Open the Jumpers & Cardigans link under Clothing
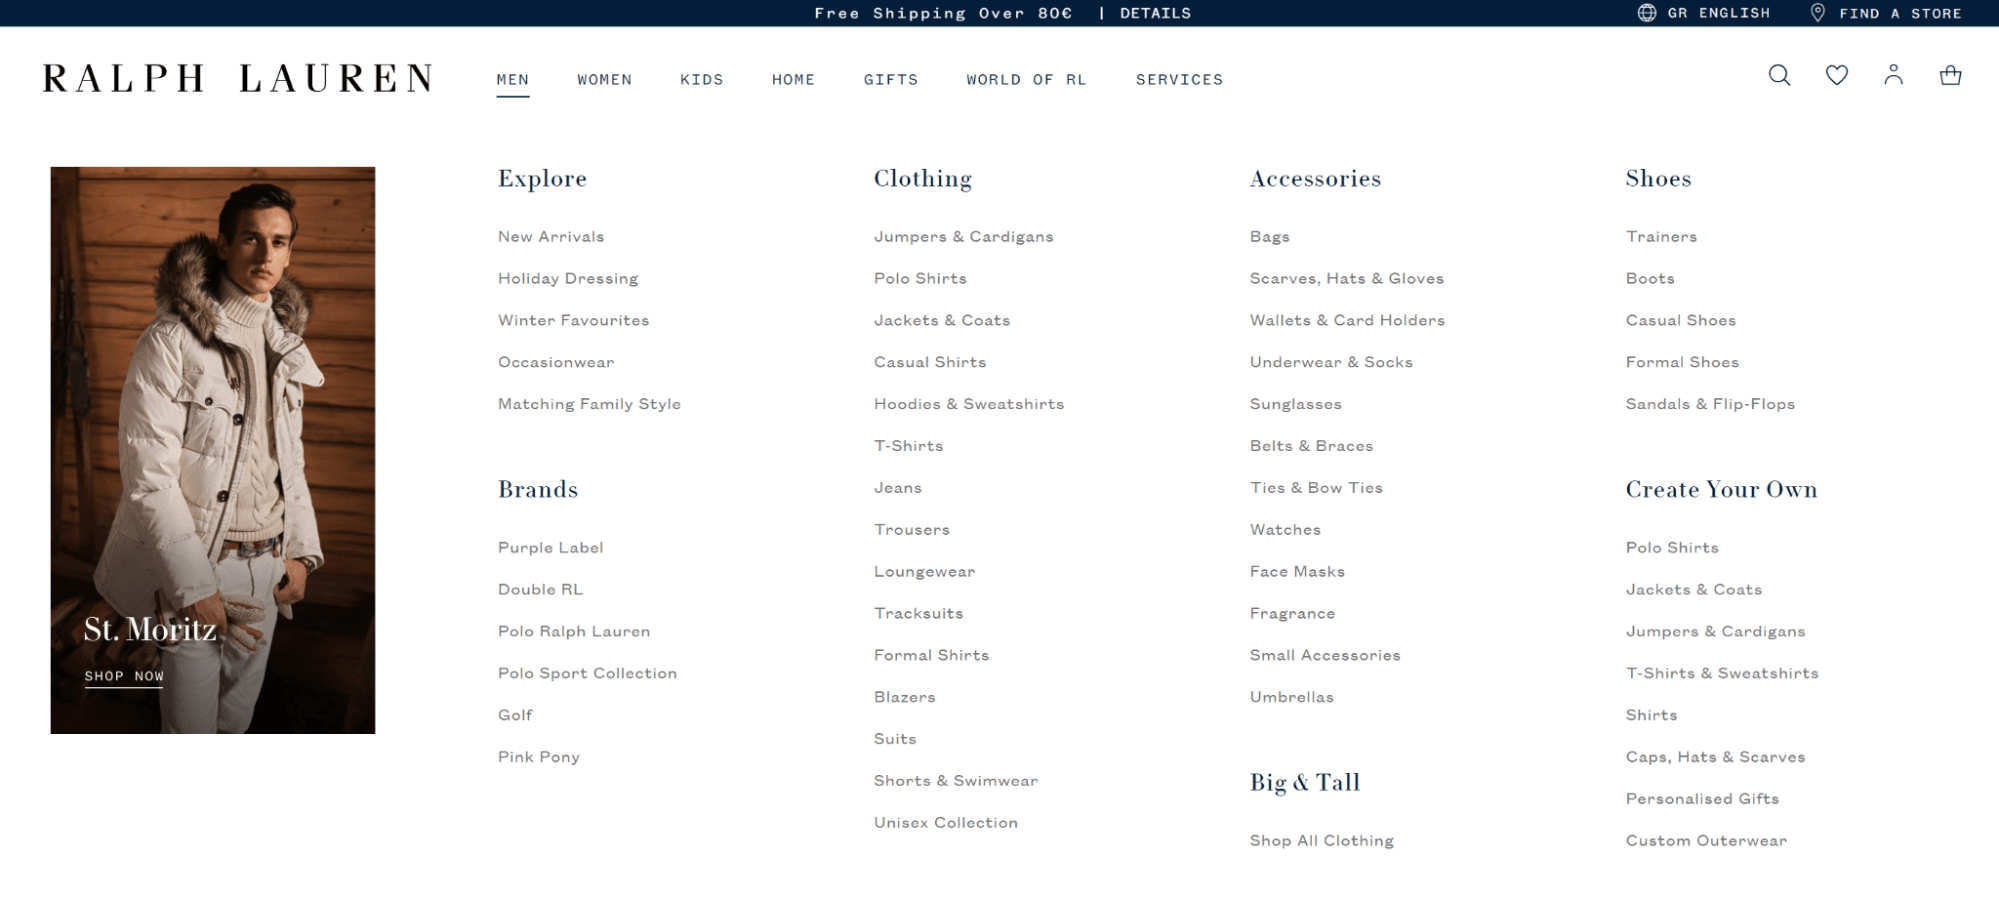 (x=964, y=236)
